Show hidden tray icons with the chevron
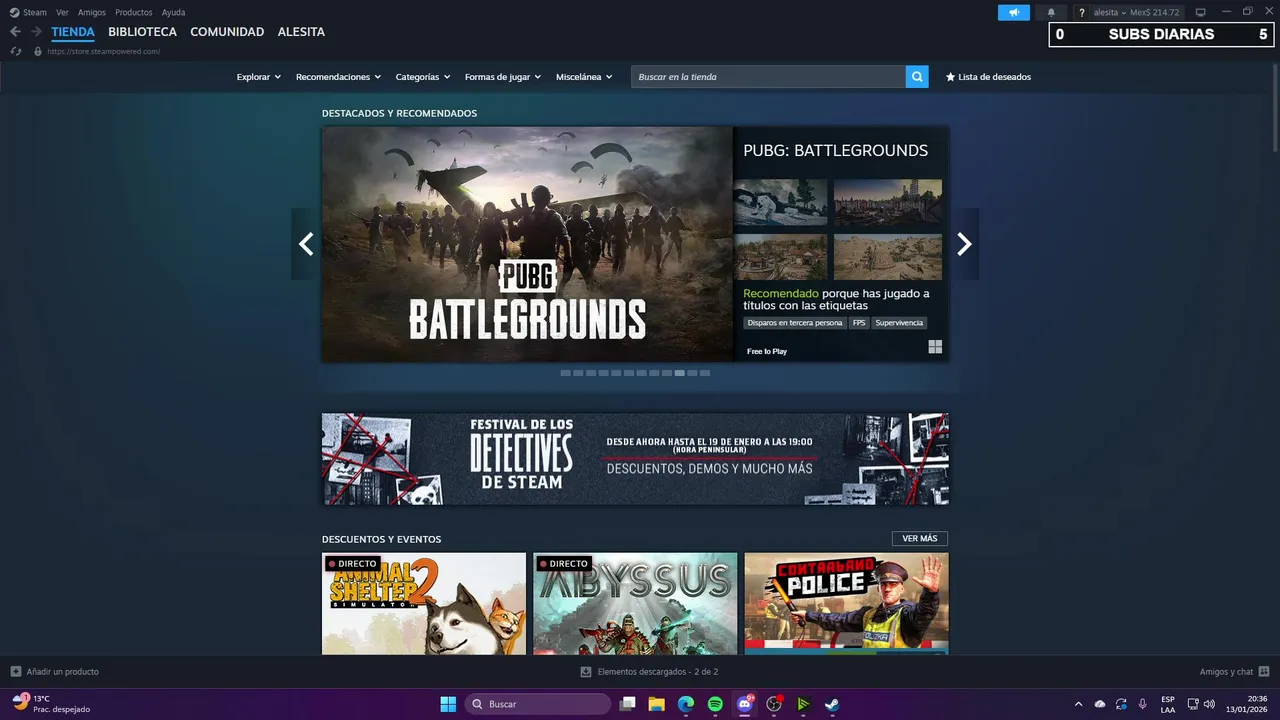This screenshot has width=1280, height=720. (x=1078, y=704)
